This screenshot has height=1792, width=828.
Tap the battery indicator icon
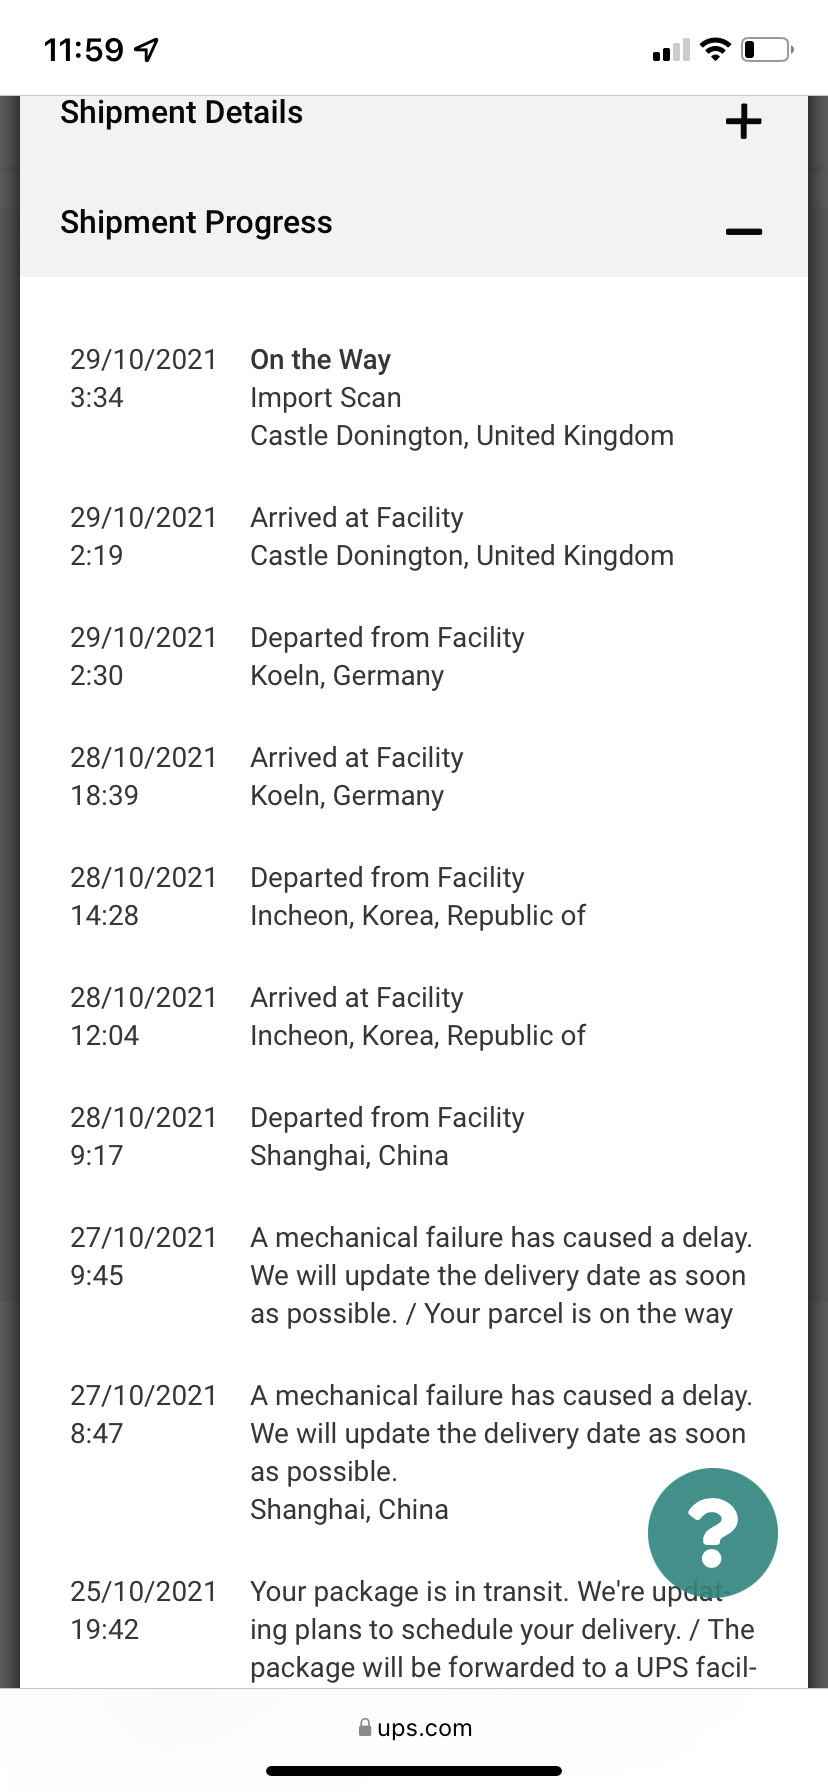[767, 49]
